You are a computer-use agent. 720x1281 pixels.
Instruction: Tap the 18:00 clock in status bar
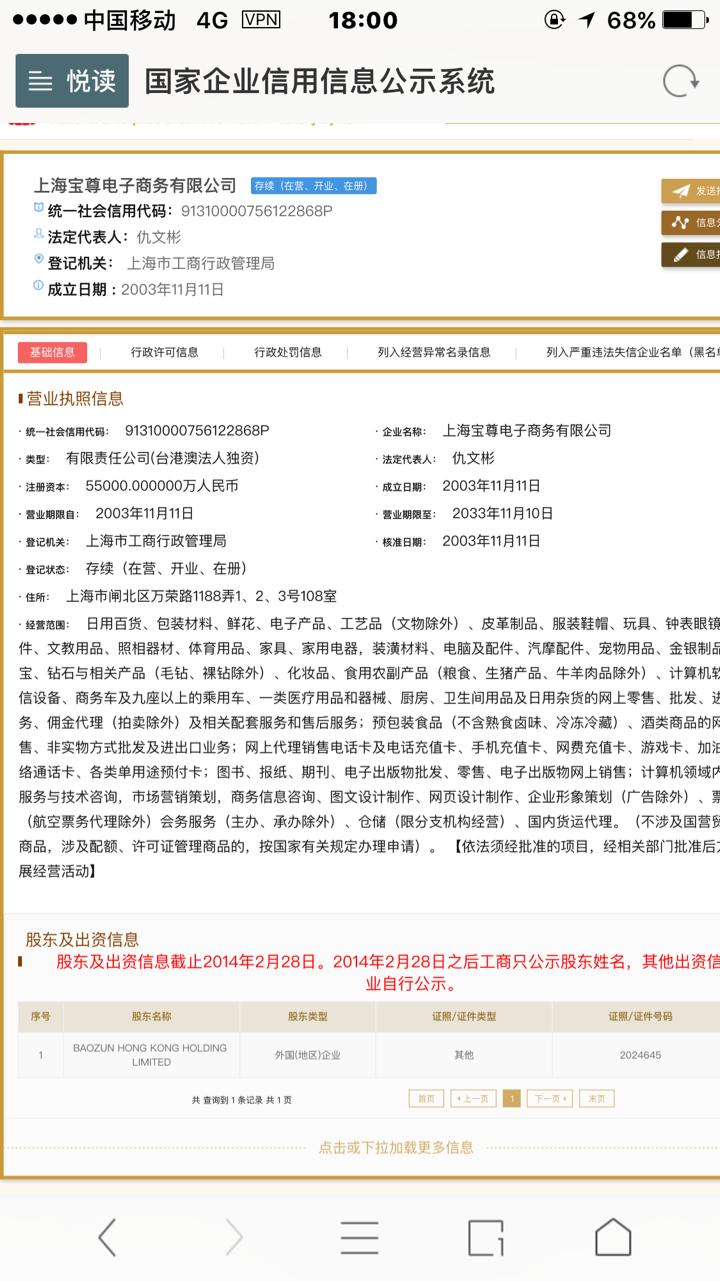point(363,20)
